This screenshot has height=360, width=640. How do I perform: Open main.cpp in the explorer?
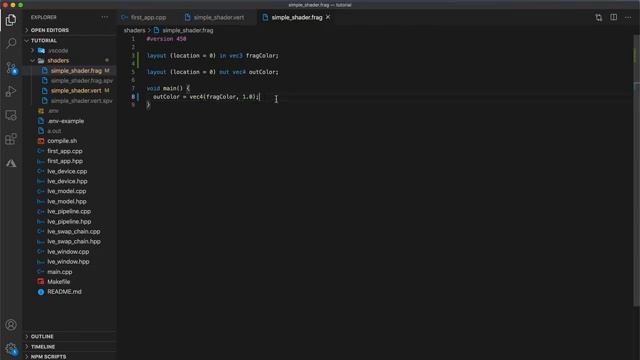pyautogui.click(x=70, y=271)
